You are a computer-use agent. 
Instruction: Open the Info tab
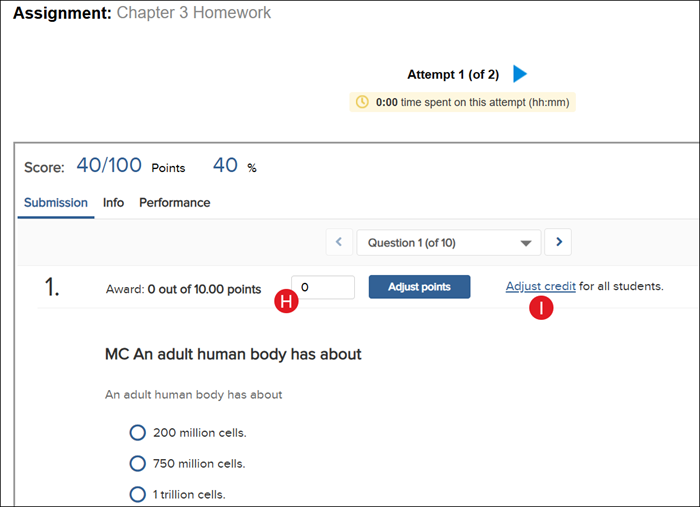(x=114, y=203)
